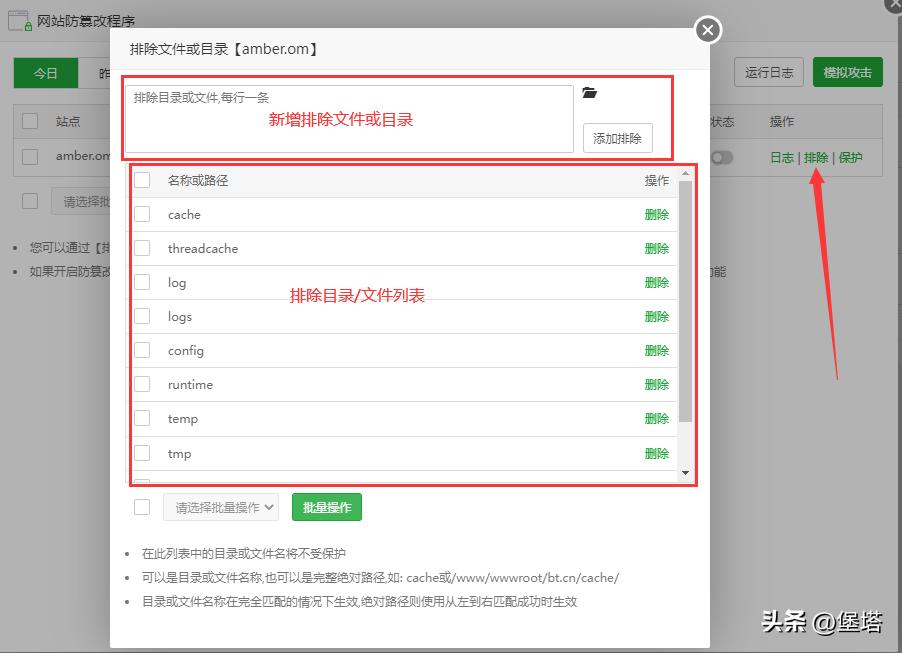Image resolution: width=902 pixels, height=653 pixels.
Task: Open 运行日志 to view run logs
Action: point(768,72)
